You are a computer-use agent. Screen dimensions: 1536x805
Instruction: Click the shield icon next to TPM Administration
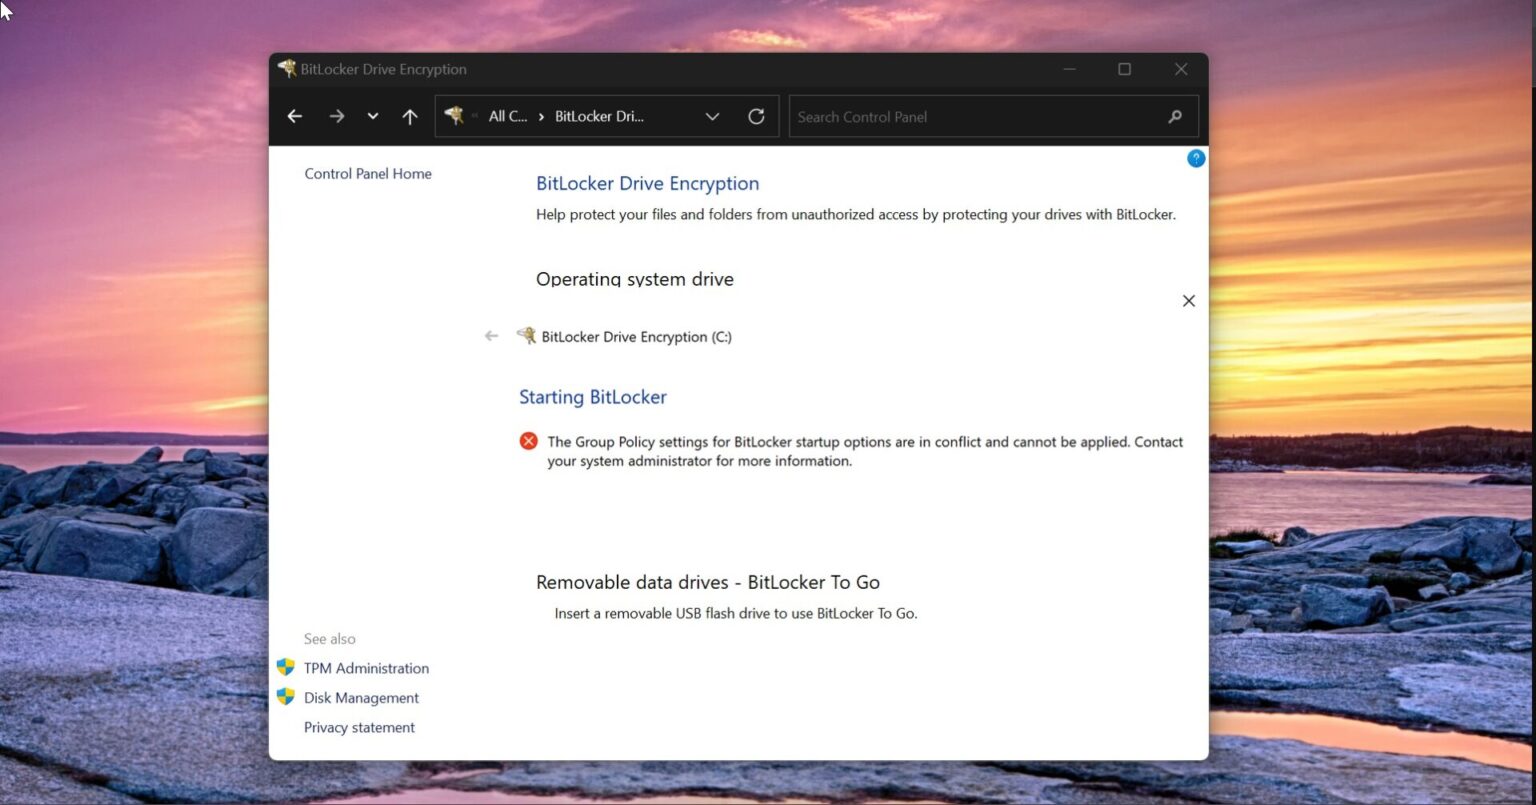(x=286, y=667)
